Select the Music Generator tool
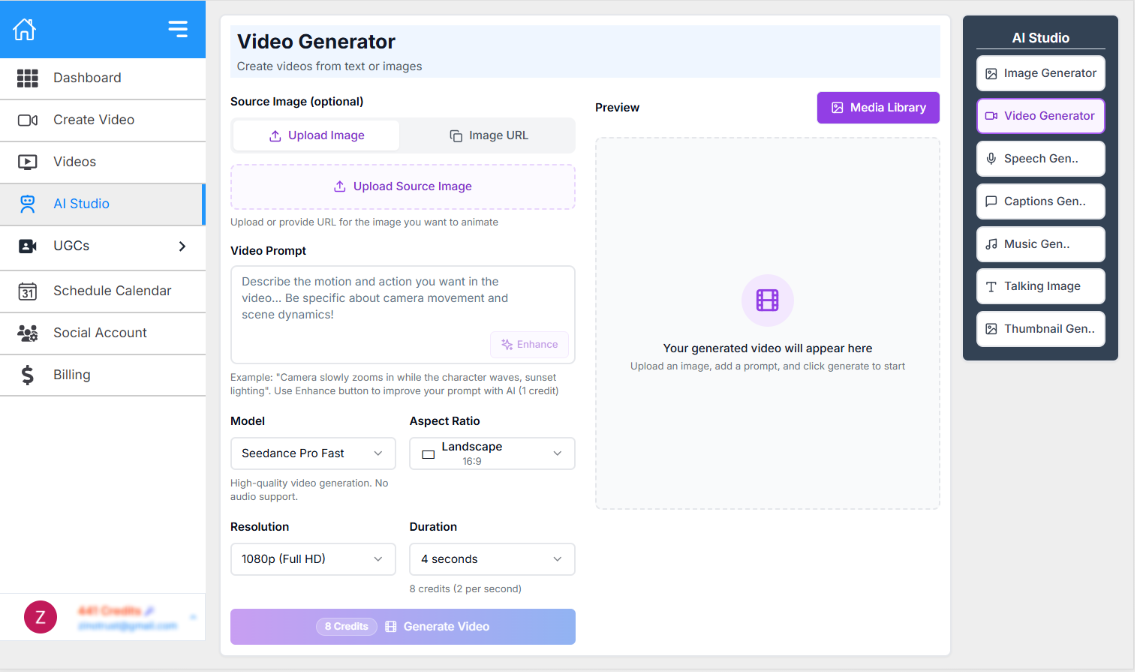1135x672 pixels. (x=1040, y=244)
